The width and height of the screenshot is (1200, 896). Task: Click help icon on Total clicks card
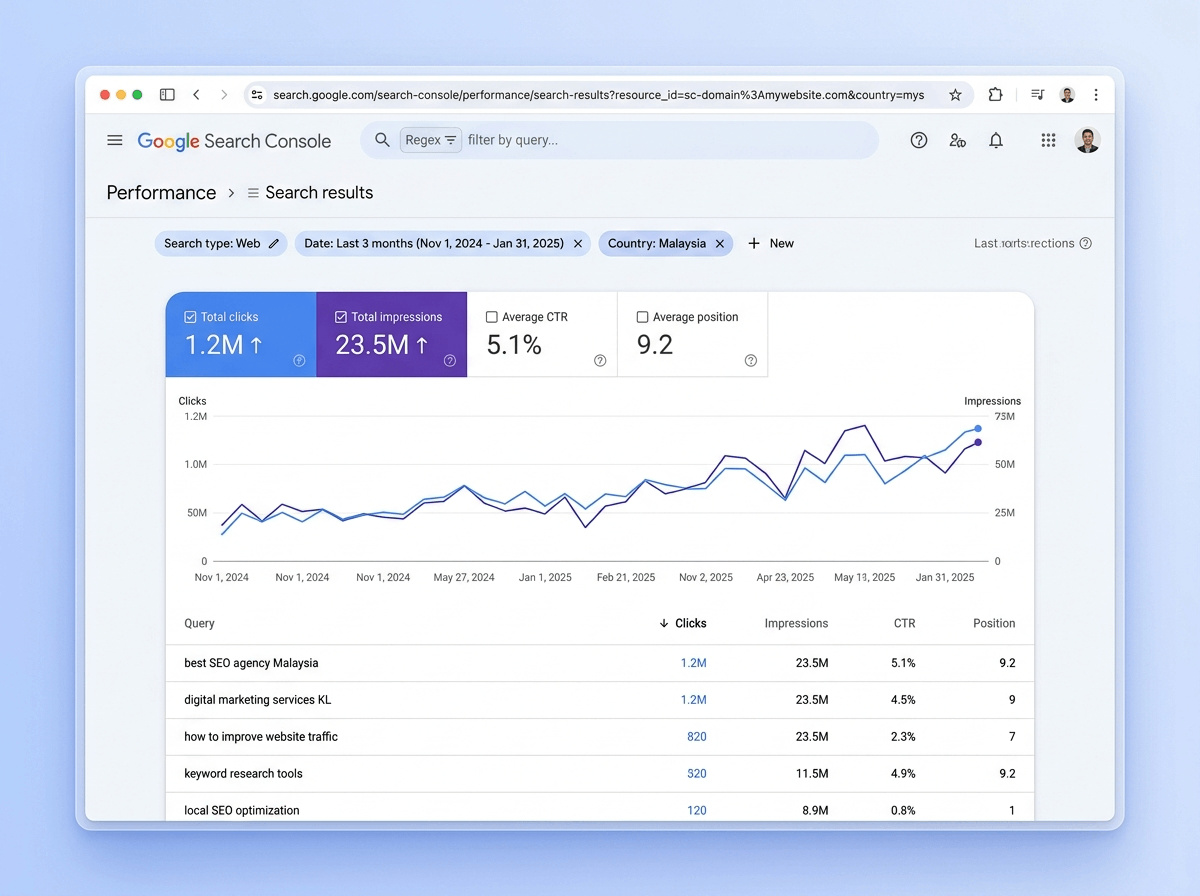299,361
